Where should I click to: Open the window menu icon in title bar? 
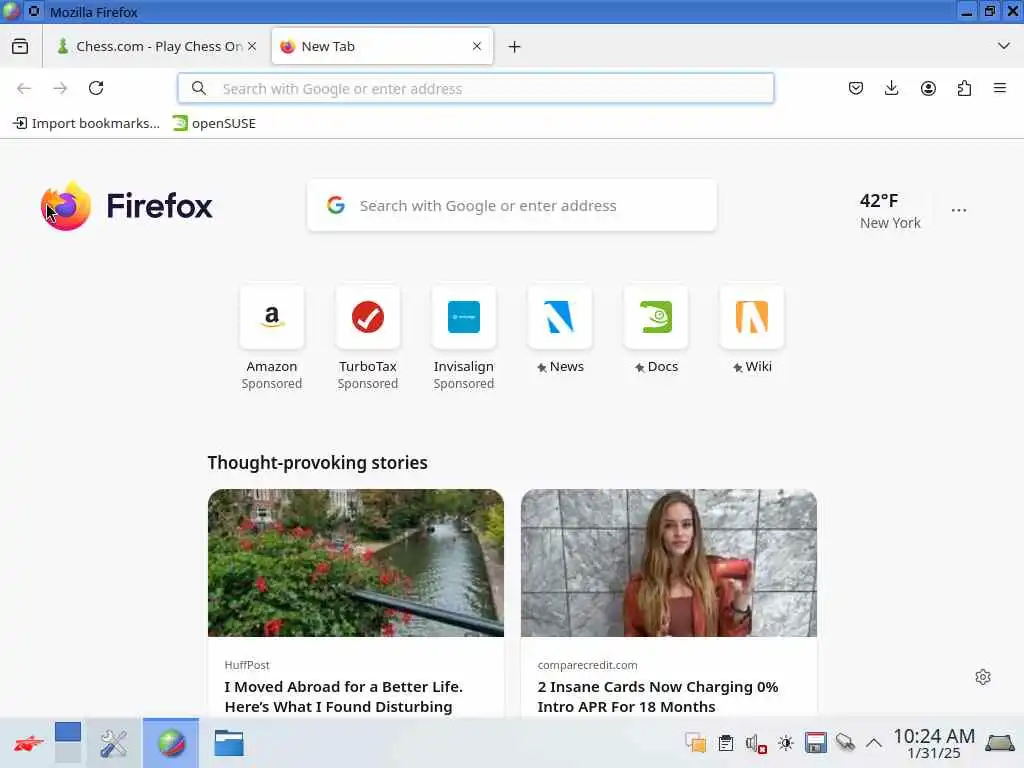[11, 11]
